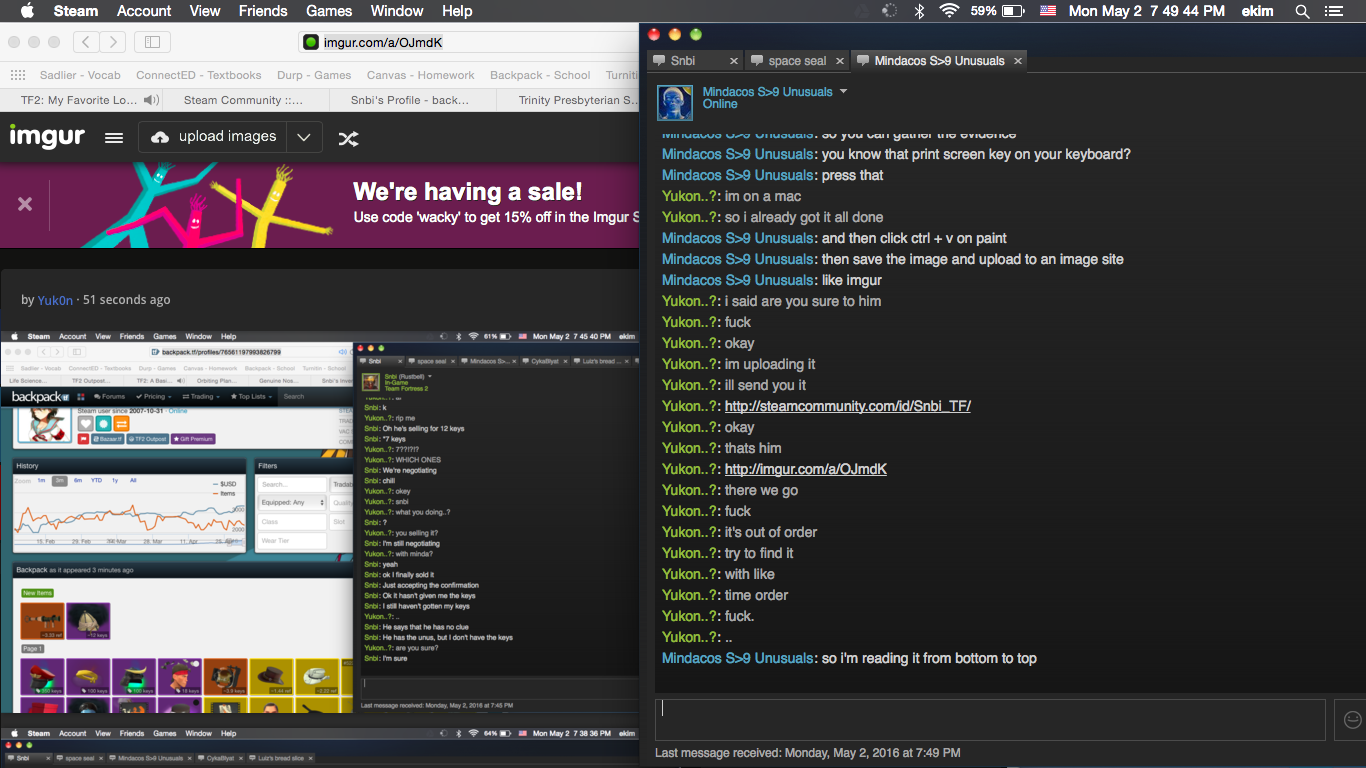Select the Steam Community browser tab
This screenshot has width=1366, height=768.
coord(243,100)
